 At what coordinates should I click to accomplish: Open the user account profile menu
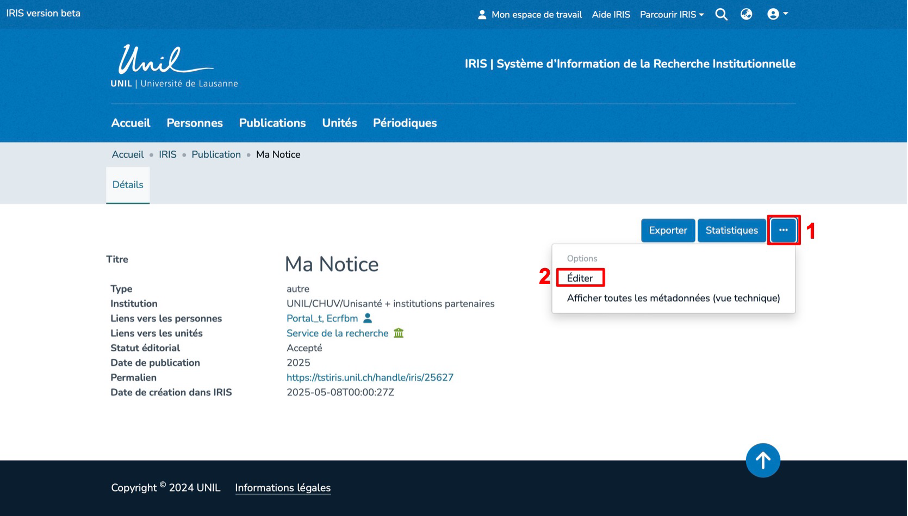pos(777,14)
